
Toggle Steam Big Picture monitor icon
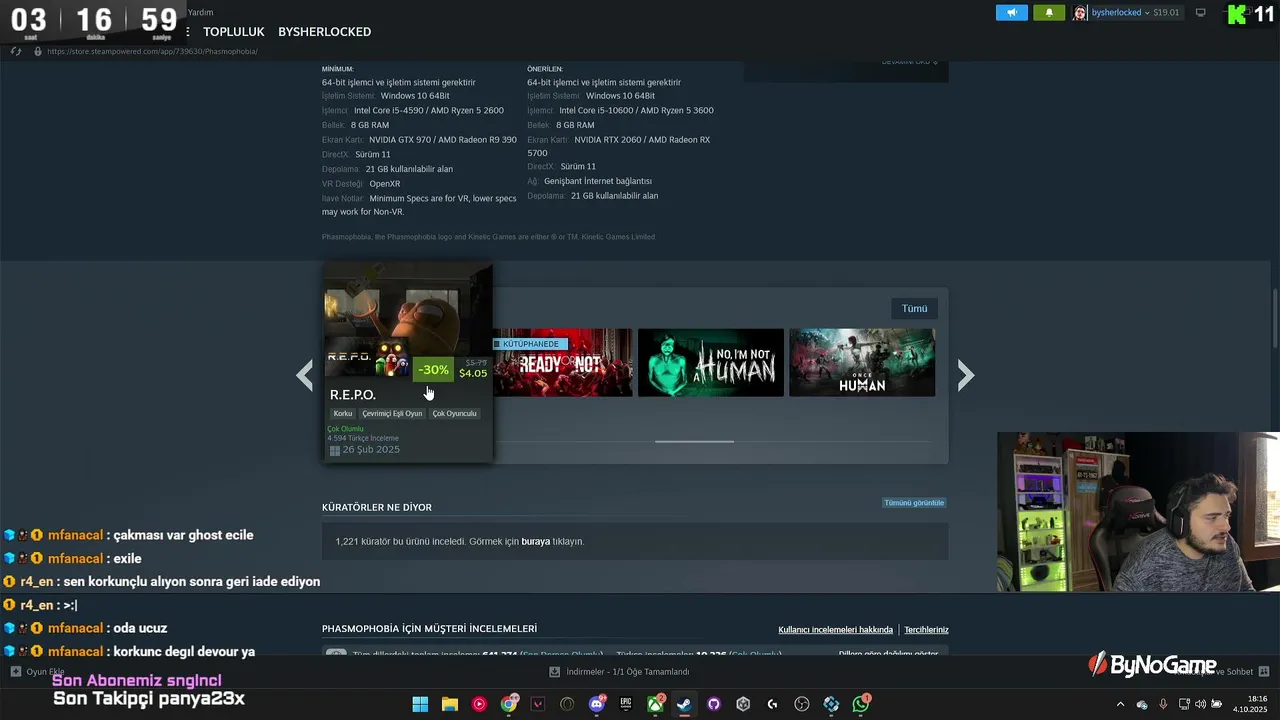(x=1201, y=13)
